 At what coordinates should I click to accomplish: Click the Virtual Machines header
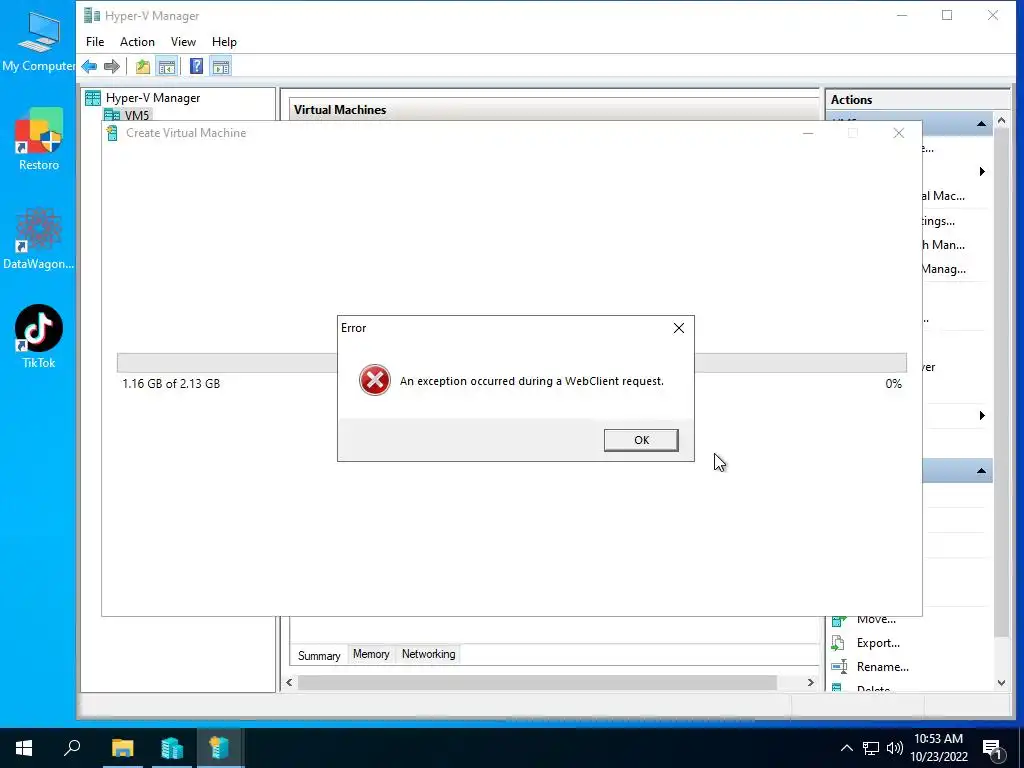(340, 110)
